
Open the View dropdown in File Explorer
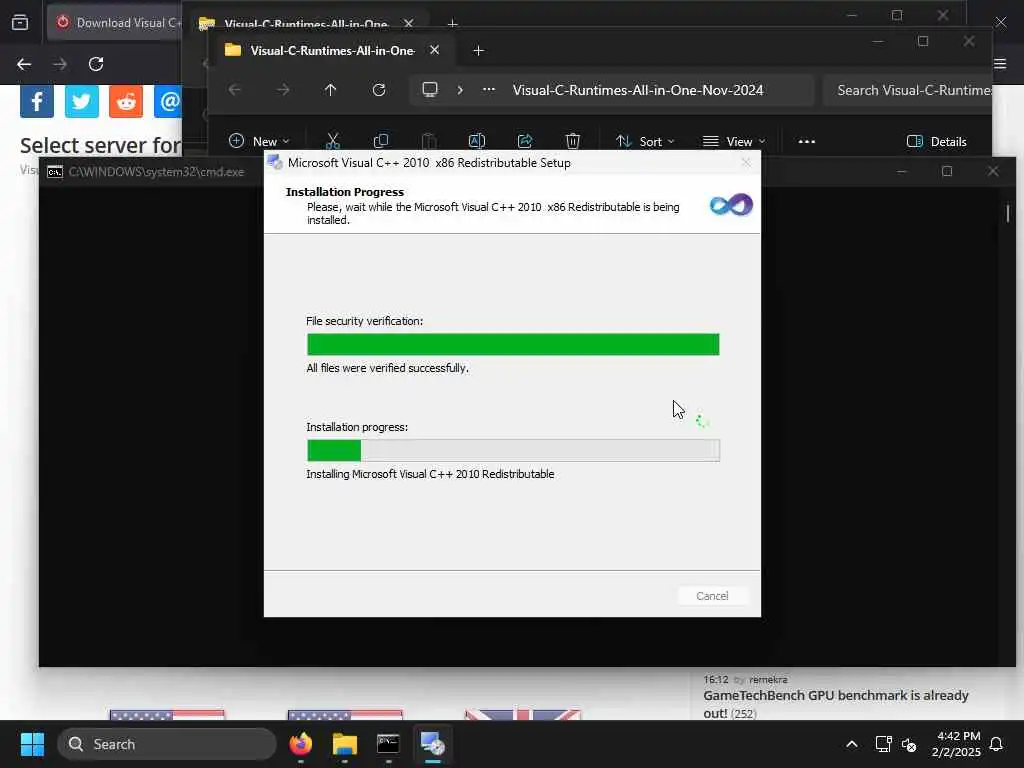coord(734,141)
